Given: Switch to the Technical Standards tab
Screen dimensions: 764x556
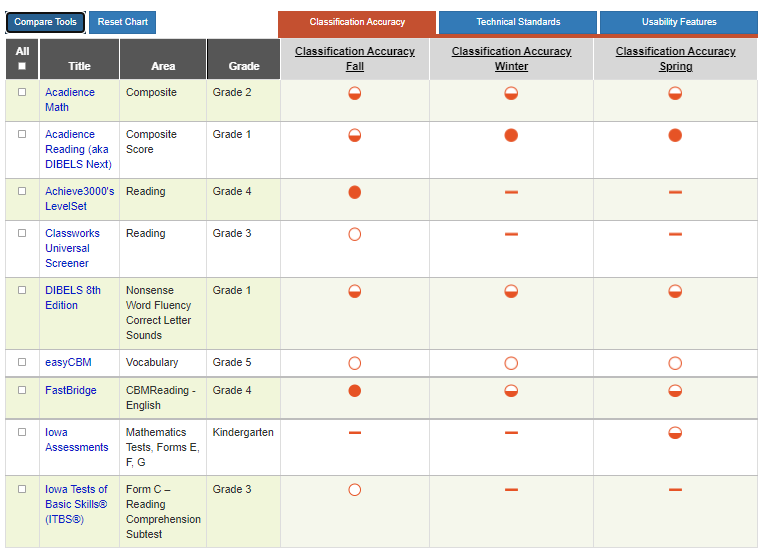Looking at the screenshot, I should click(x=518, y=22).
